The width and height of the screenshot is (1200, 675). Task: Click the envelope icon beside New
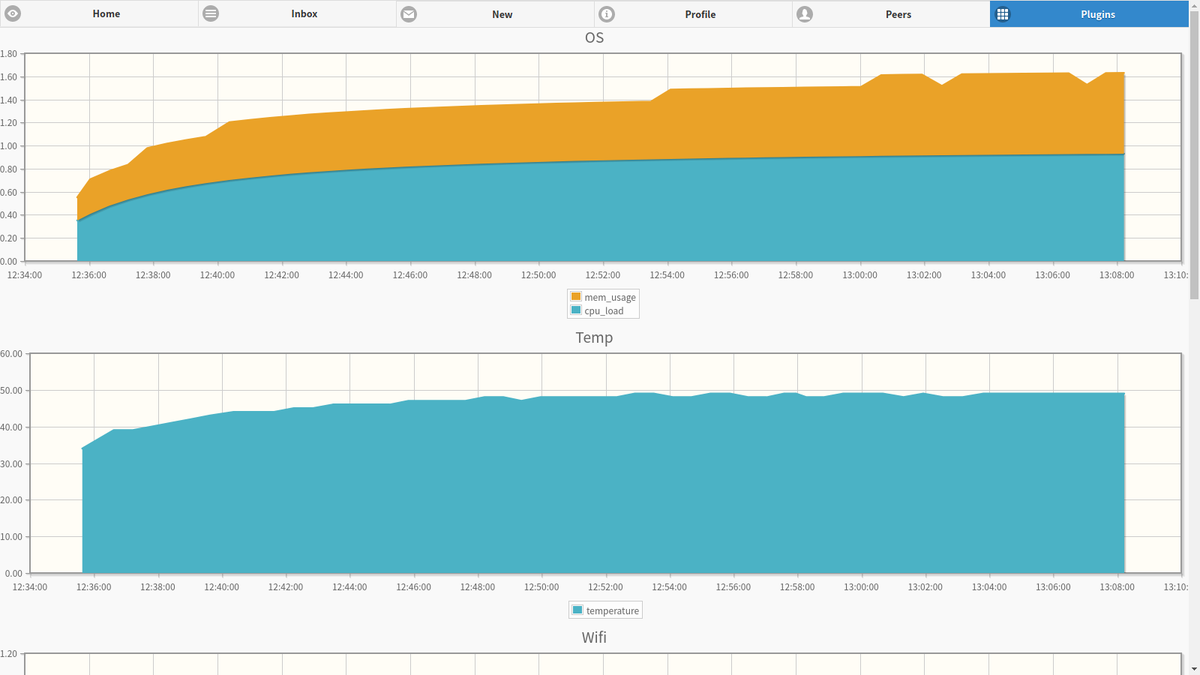tap(408, 14)
